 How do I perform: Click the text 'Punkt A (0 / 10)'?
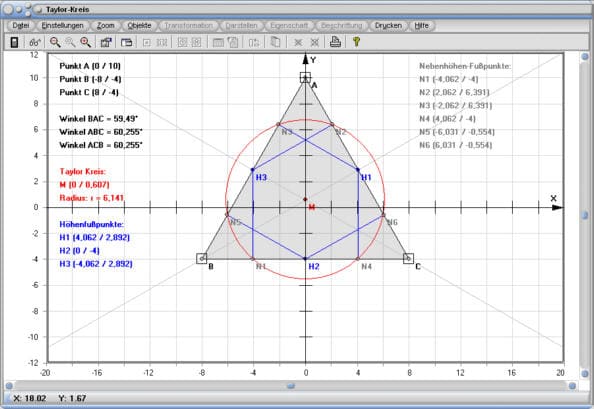pos(90,66)
